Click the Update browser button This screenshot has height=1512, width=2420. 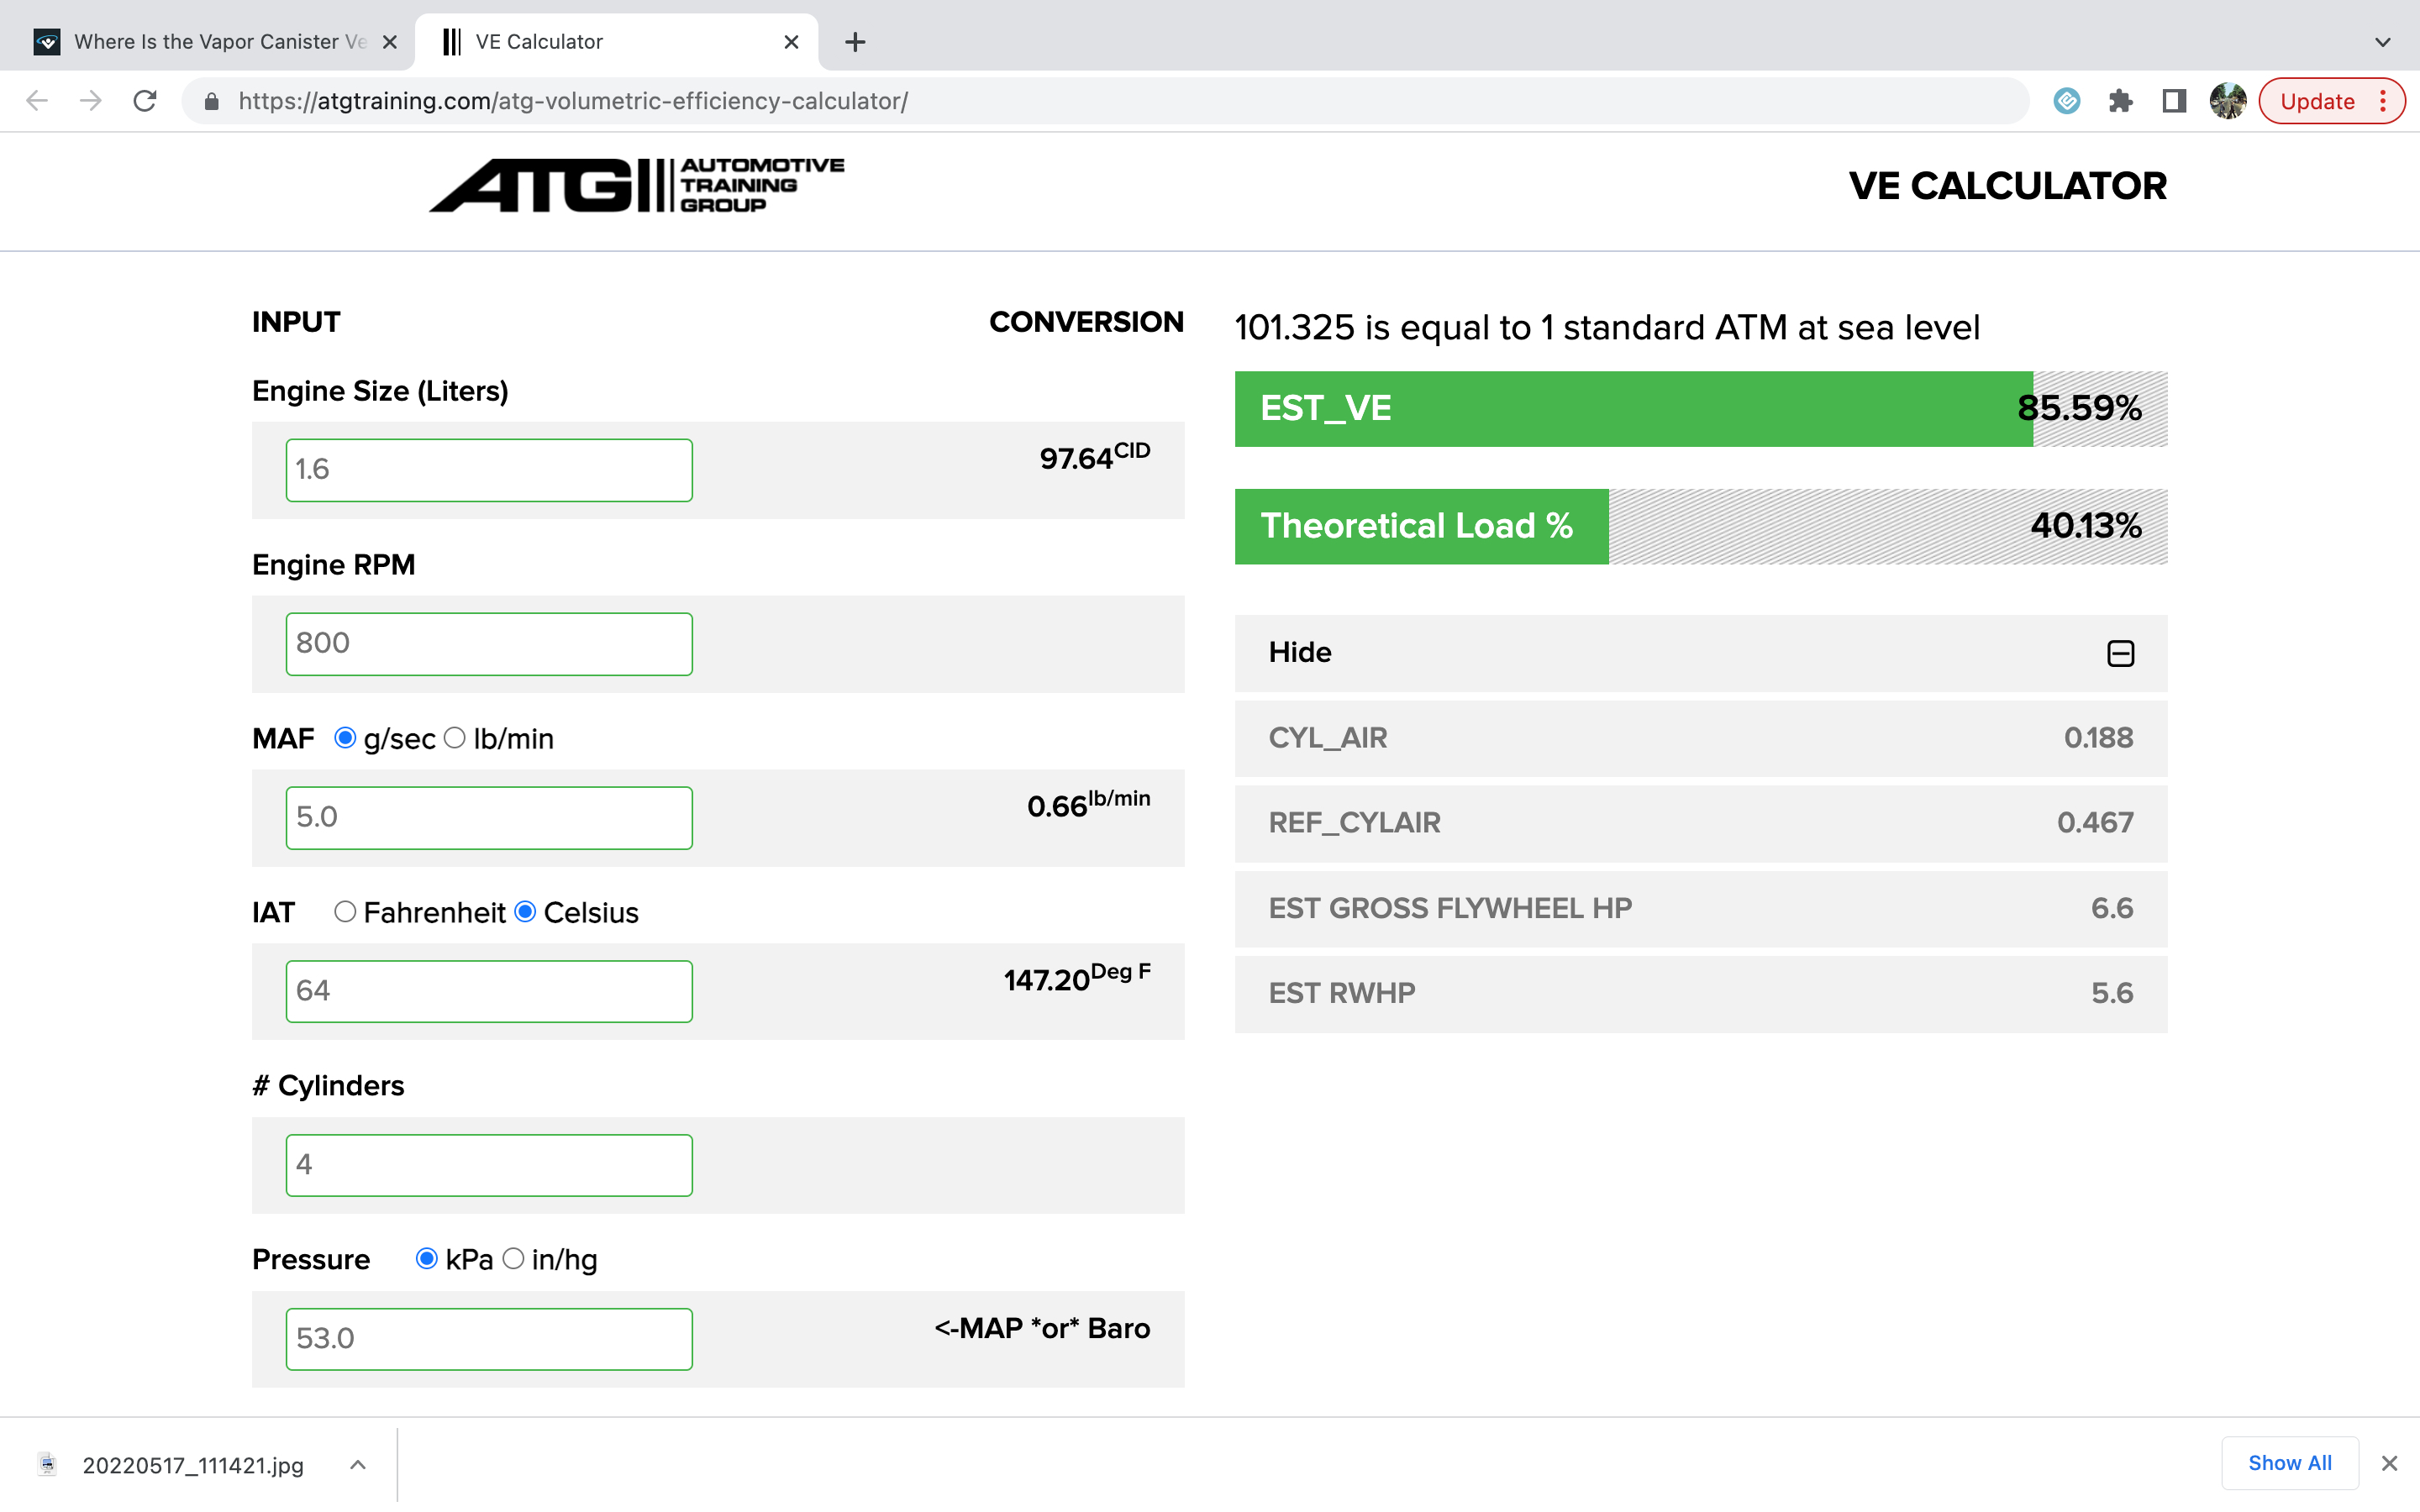[x=2317, y=101]
